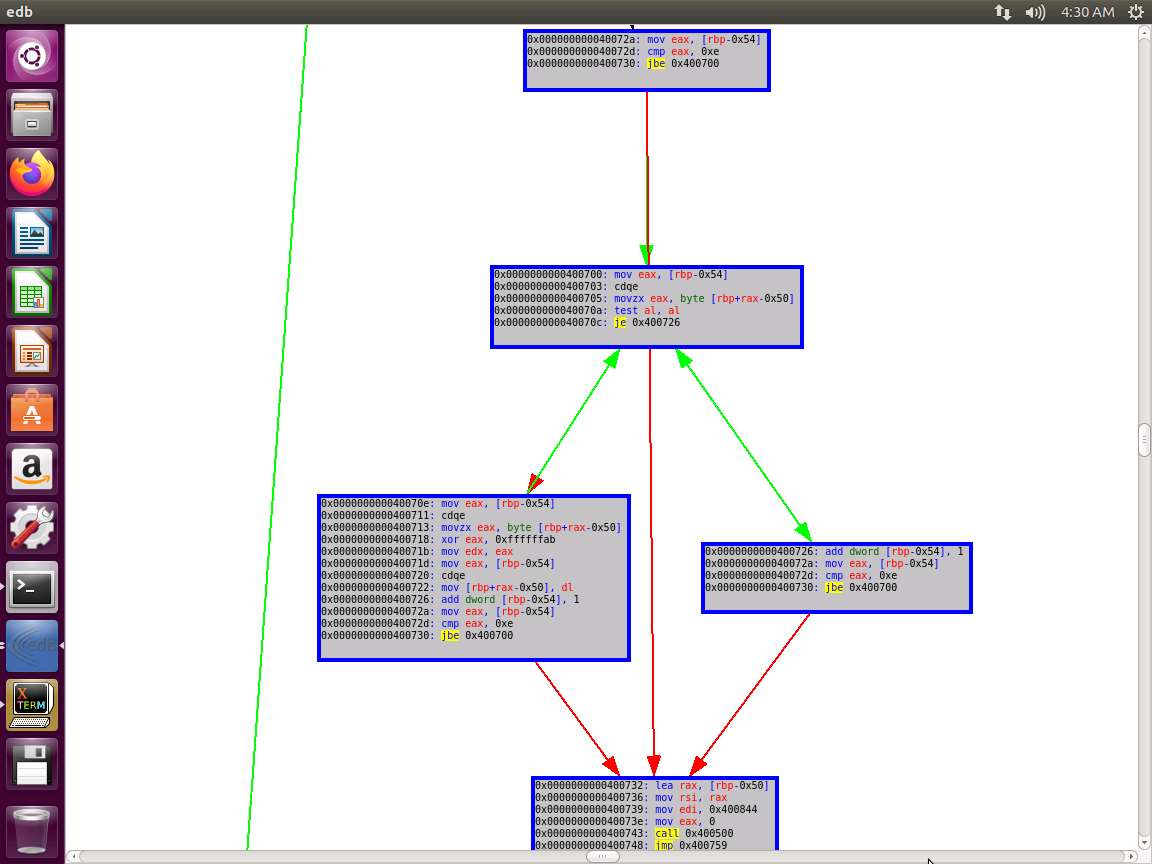Screen dimensions: 1152x864
Task: Open System Settings from the dock
Action: [32, 529]
